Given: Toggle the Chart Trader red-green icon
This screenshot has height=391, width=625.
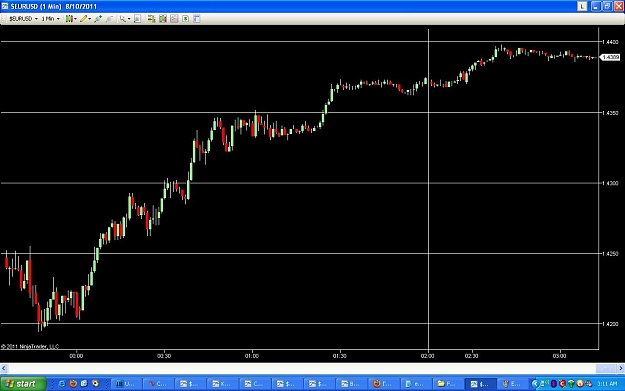Looking at the screenshot, I should pyautogui.click(x=151, y=19).
